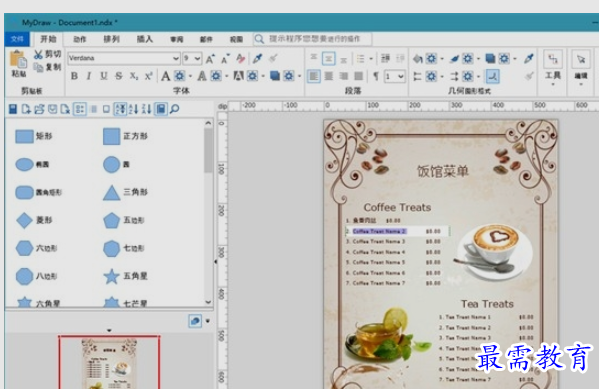
Task: Click the paragraph mark icon
Action: coord(376,76)
